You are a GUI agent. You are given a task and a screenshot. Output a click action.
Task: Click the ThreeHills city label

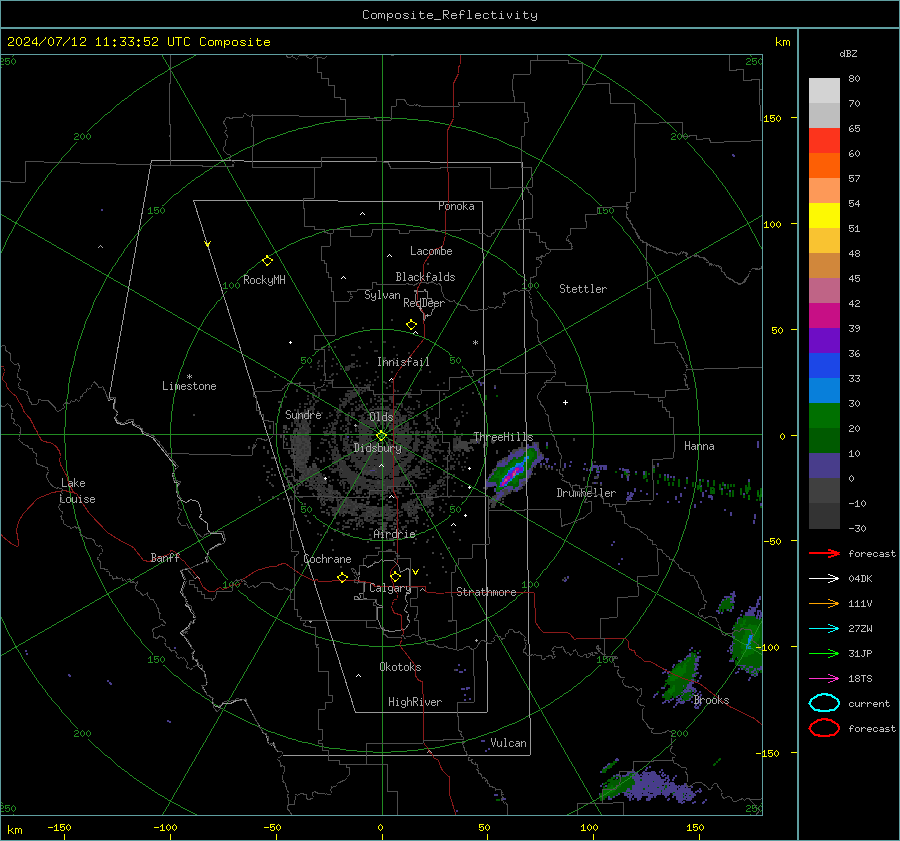pos(503,437)
